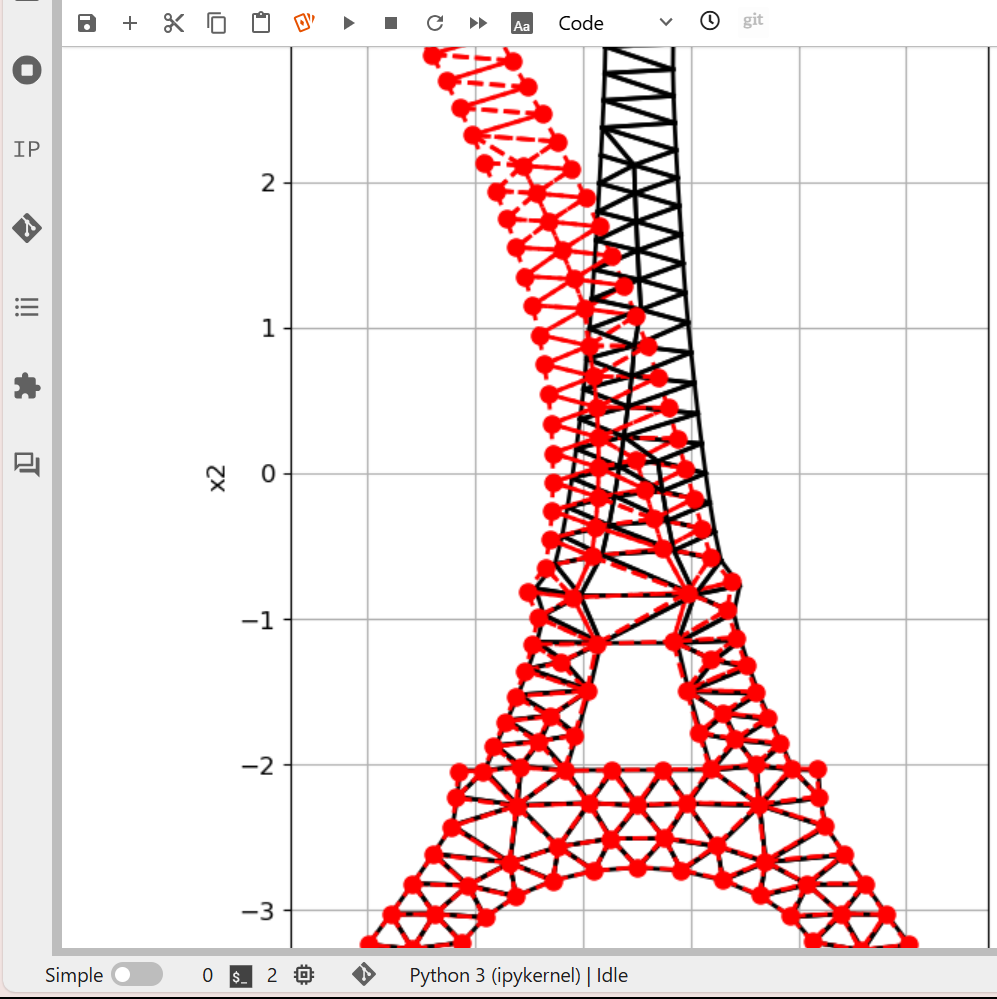Open the Git panel in the left sidebar

click(x=27, y=229)
